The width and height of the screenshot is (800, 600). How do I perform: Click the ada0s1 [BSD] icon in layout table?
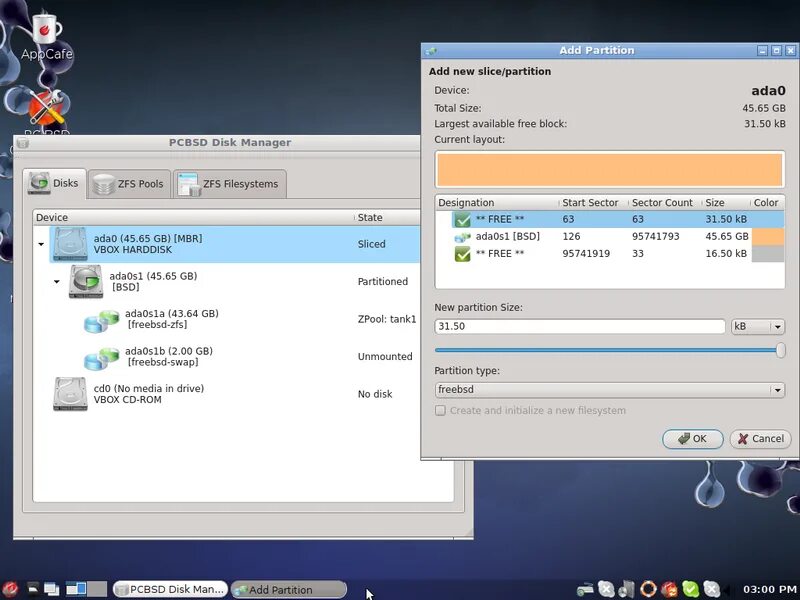462,237
